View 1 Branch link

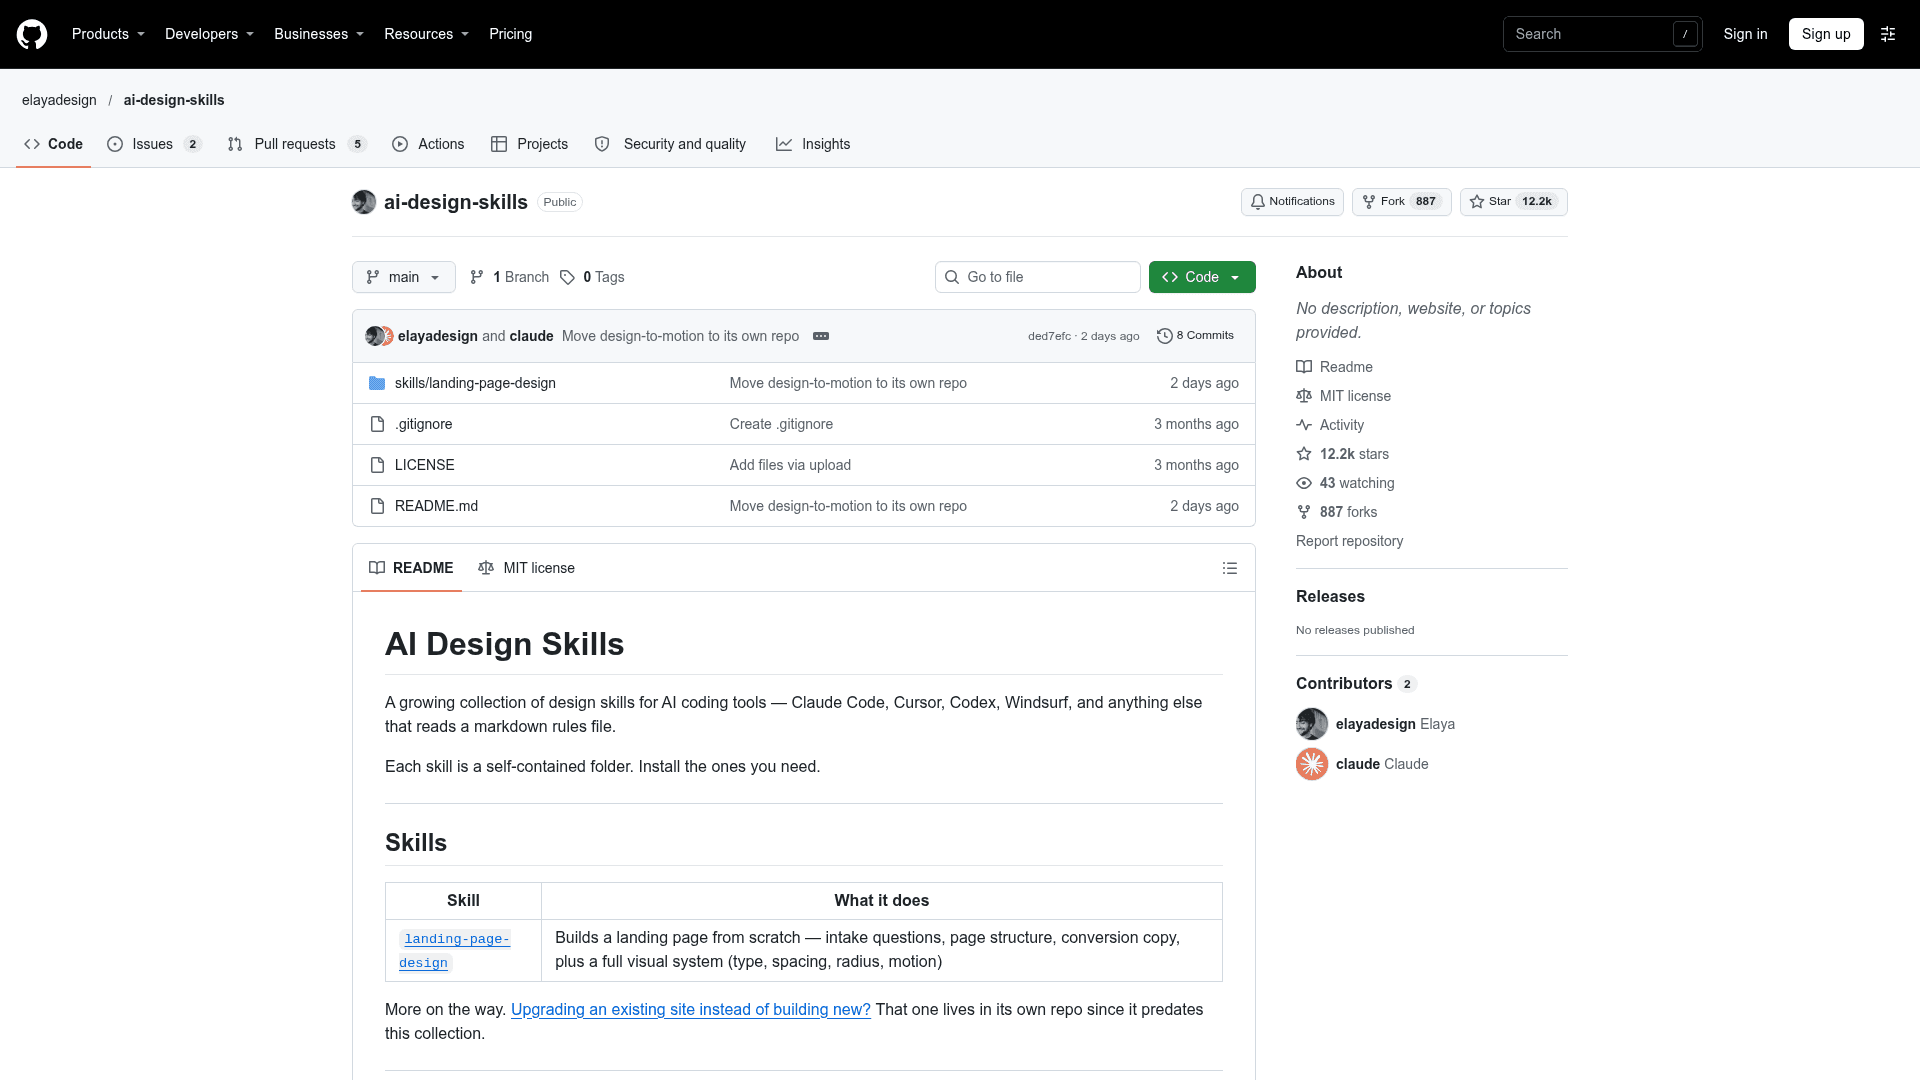click(x=510, y=277)
